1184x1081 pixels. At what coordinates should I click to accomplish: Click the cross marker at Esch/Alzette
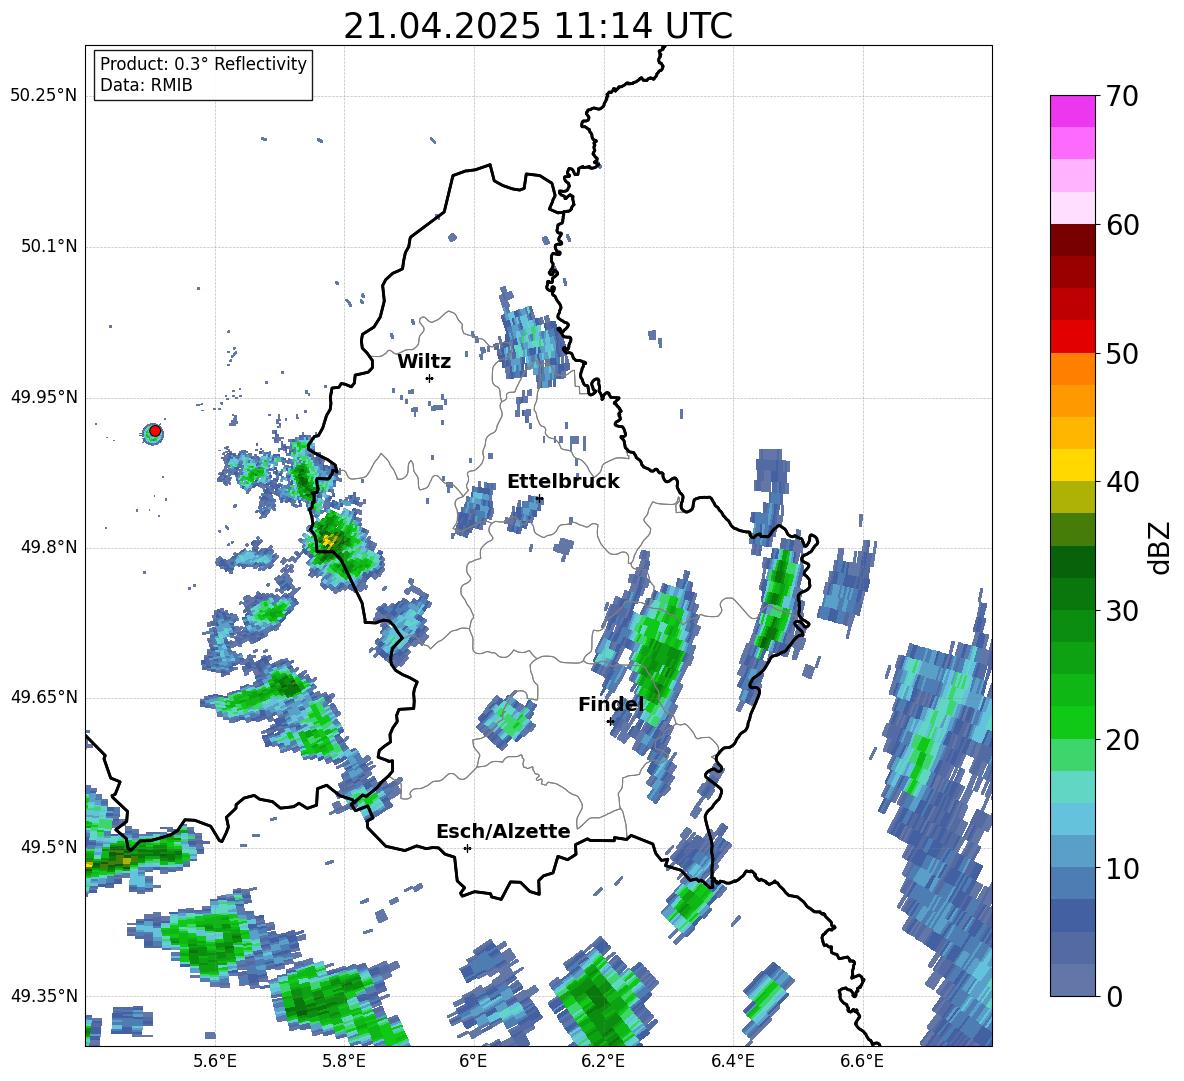click(x=467, y=848)
